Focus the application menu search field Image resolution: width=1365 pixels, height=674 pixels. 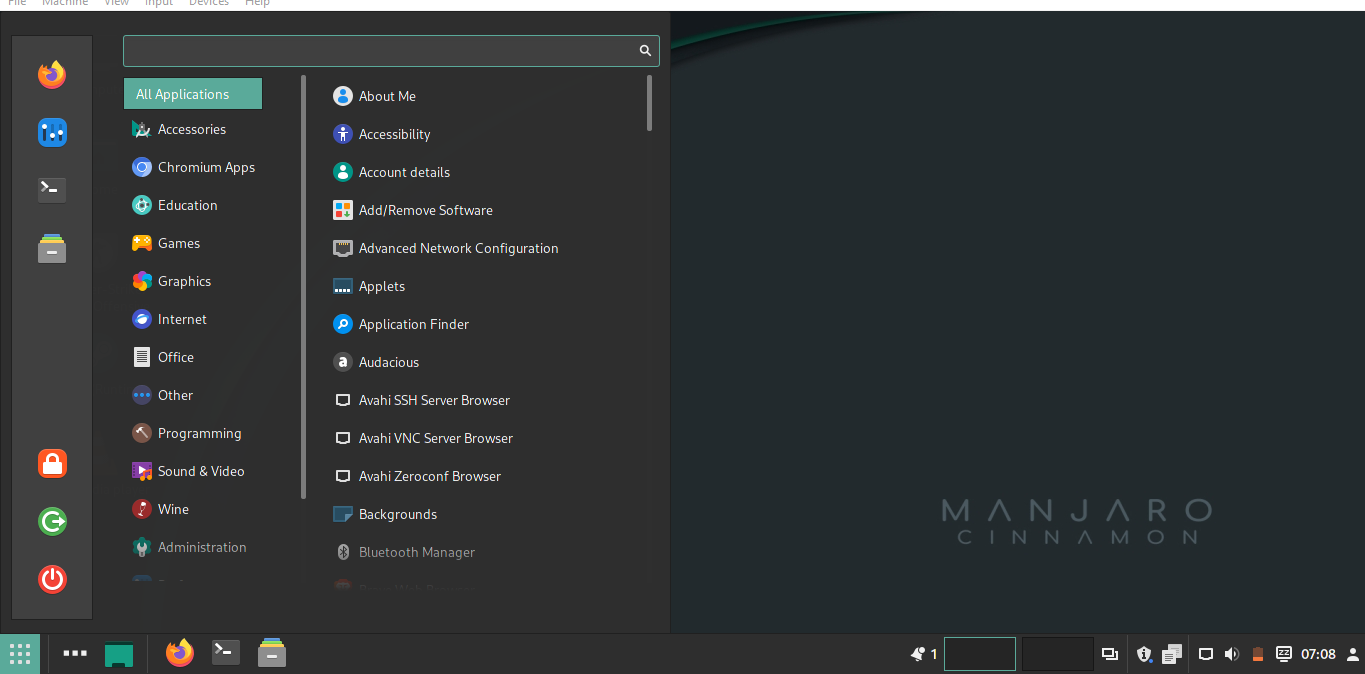pyautogui.click(x=391, y=51)
